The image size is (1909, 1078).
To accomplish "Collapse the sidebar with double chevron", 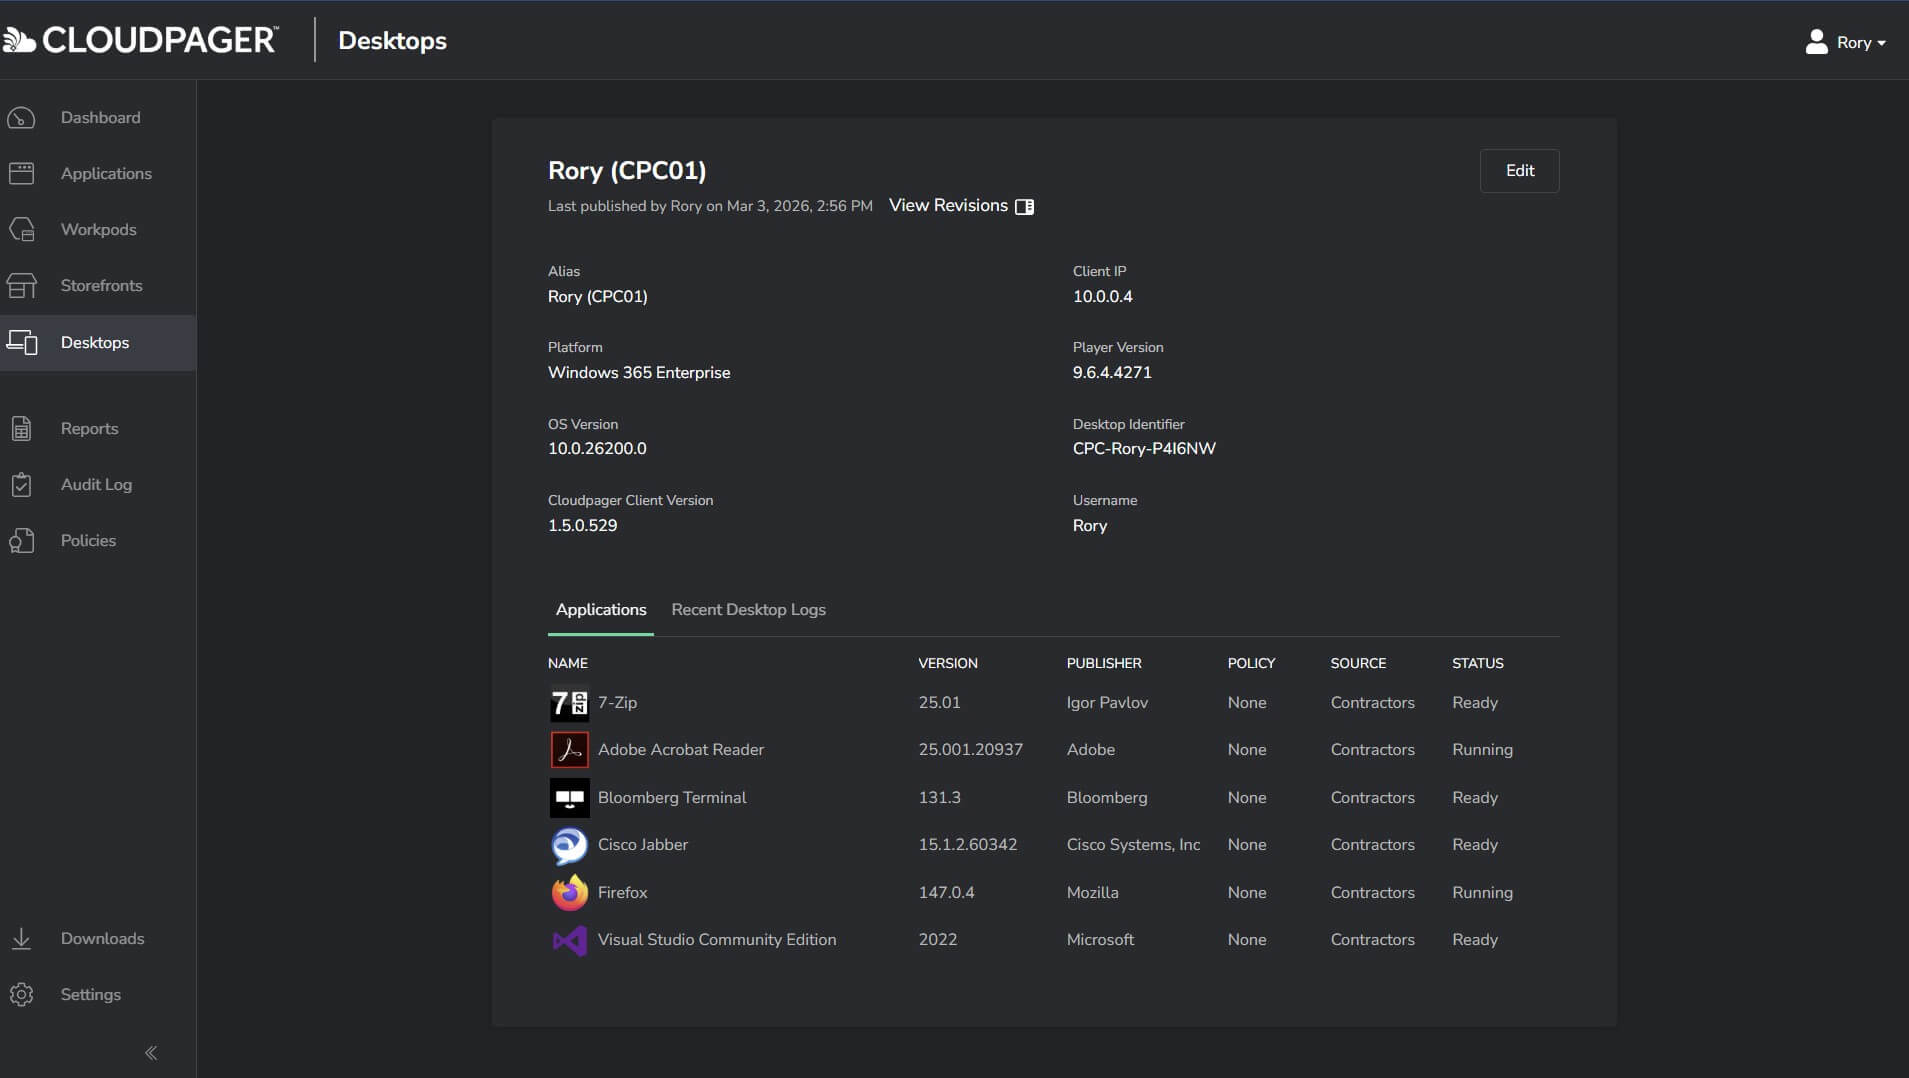I will point(151,1053).
